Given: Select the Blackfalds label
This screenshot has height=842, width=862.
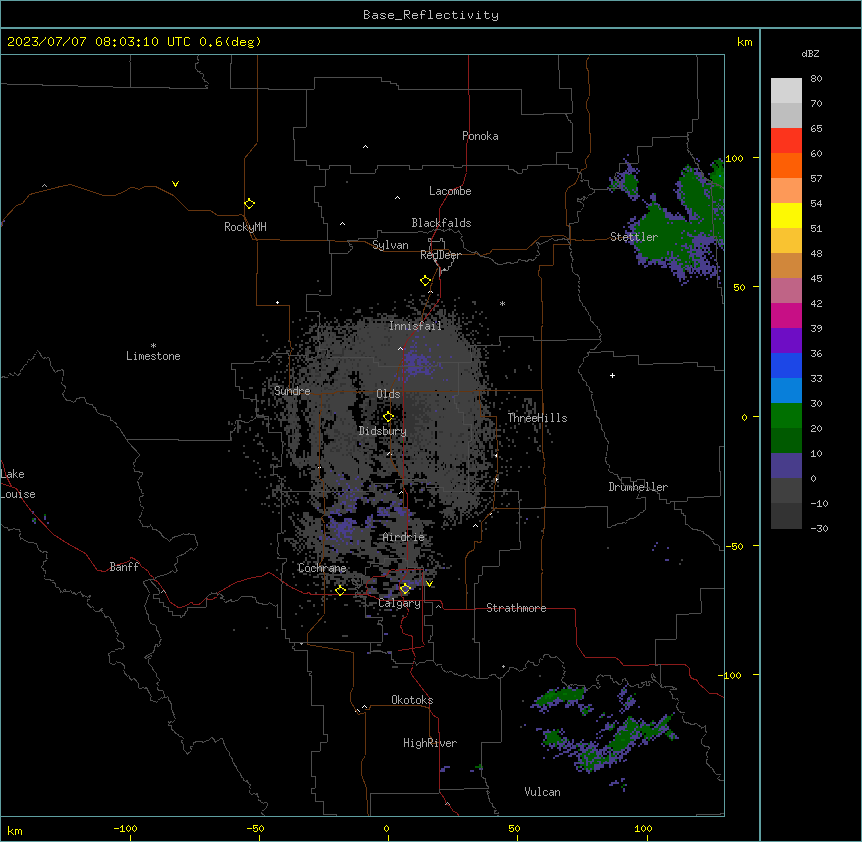Looking at the screenshot, I should pyautogui.click(x=441, y=223).
